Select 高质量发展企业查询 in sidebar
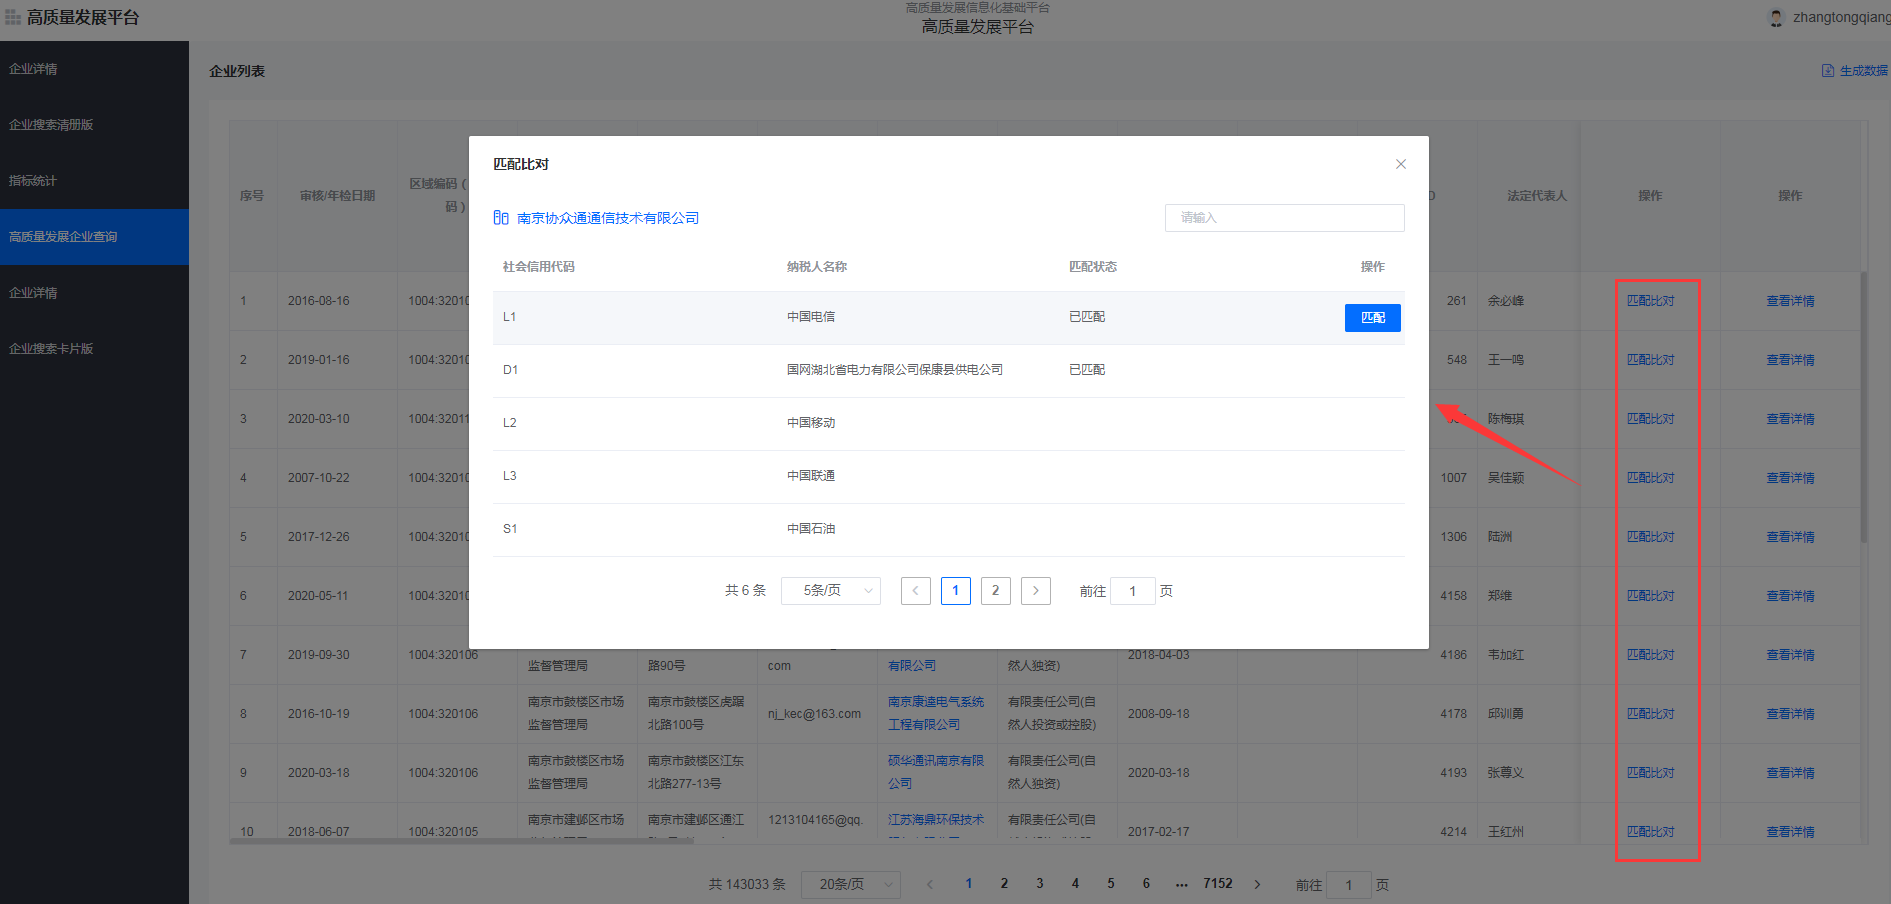 (94, 237)
